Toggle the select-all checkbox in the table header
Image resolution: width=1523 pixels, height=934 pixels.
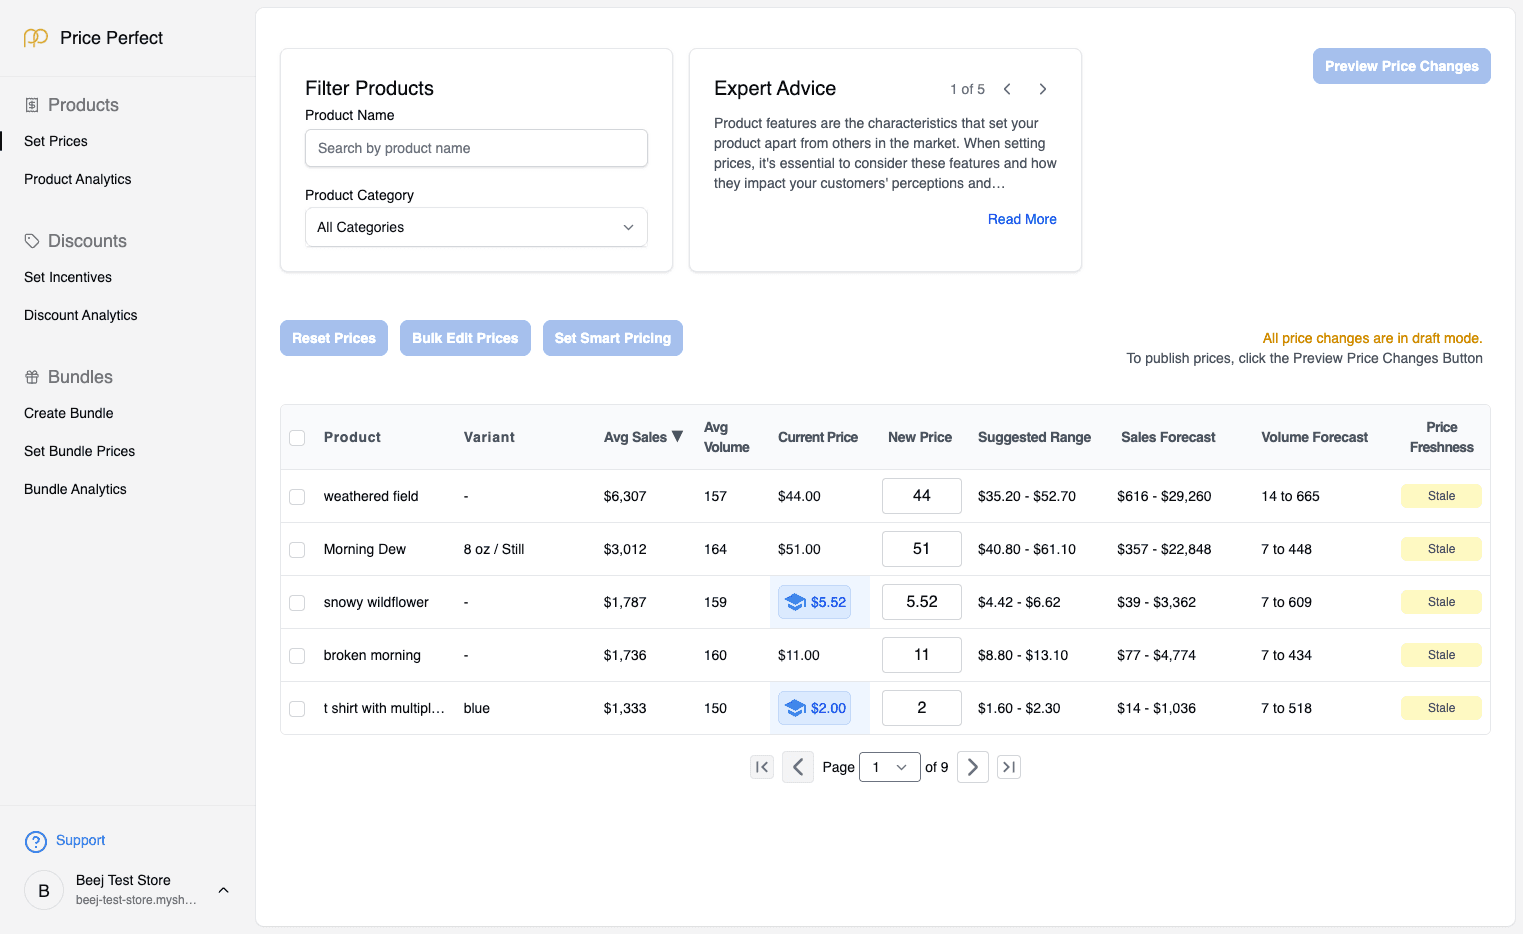point(297,437)
